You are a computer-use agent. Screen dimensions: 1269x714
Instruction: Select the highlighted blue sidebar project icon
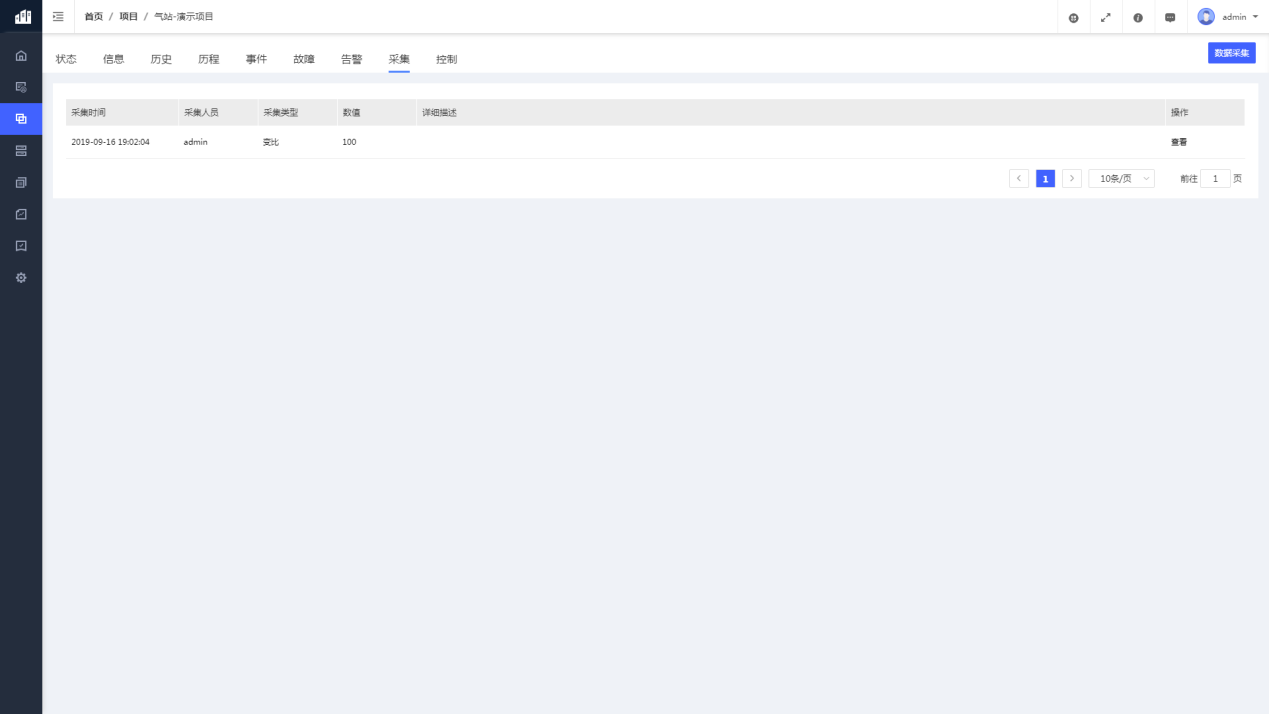tap(21, 119)
